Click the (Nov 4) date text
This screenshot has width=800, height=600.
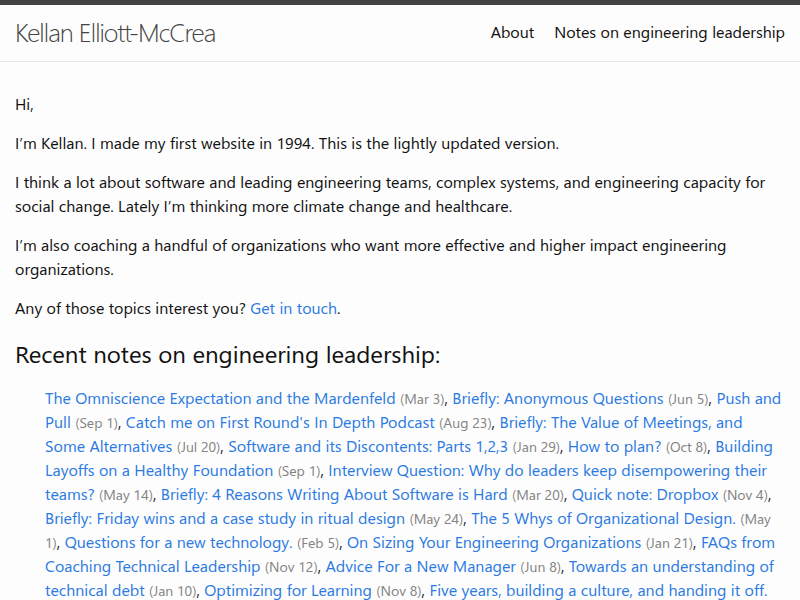click(745, 495)
